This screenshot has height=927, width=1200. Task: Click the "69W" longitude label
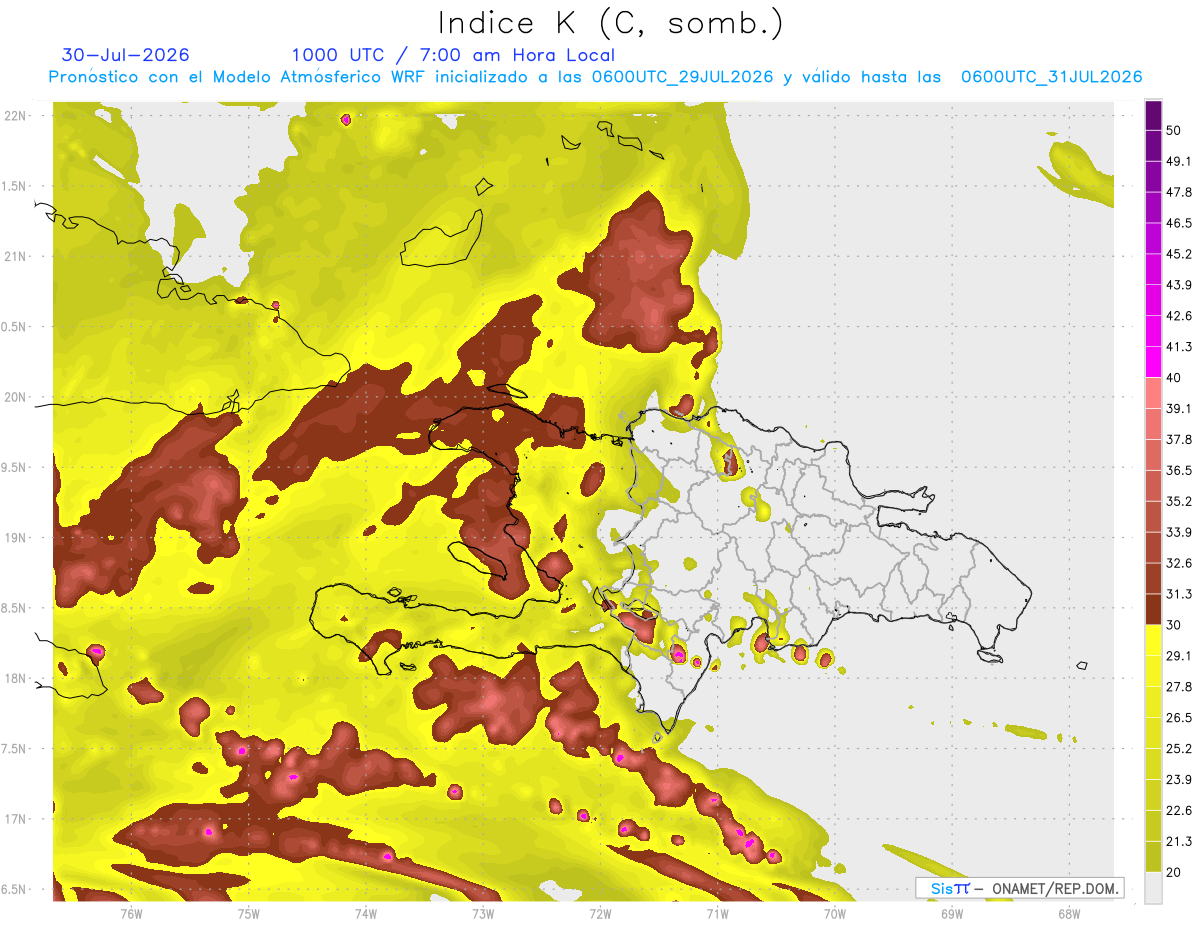952,913
